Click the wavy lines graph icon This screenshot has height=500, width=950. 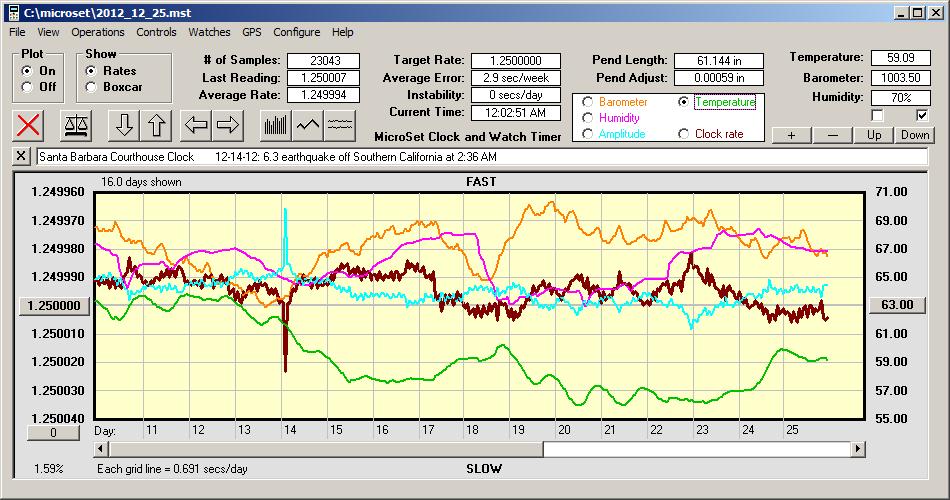340,125
